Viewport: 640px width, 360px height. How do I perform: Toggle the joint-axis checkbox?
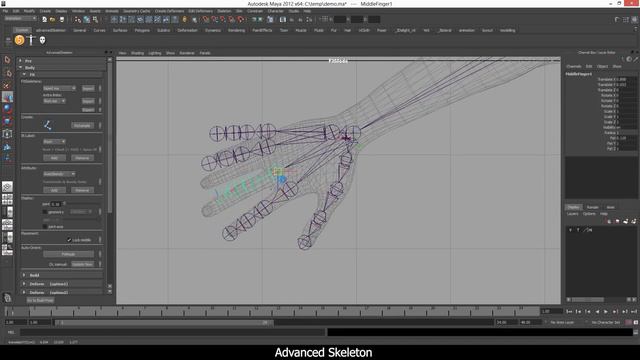45,226
